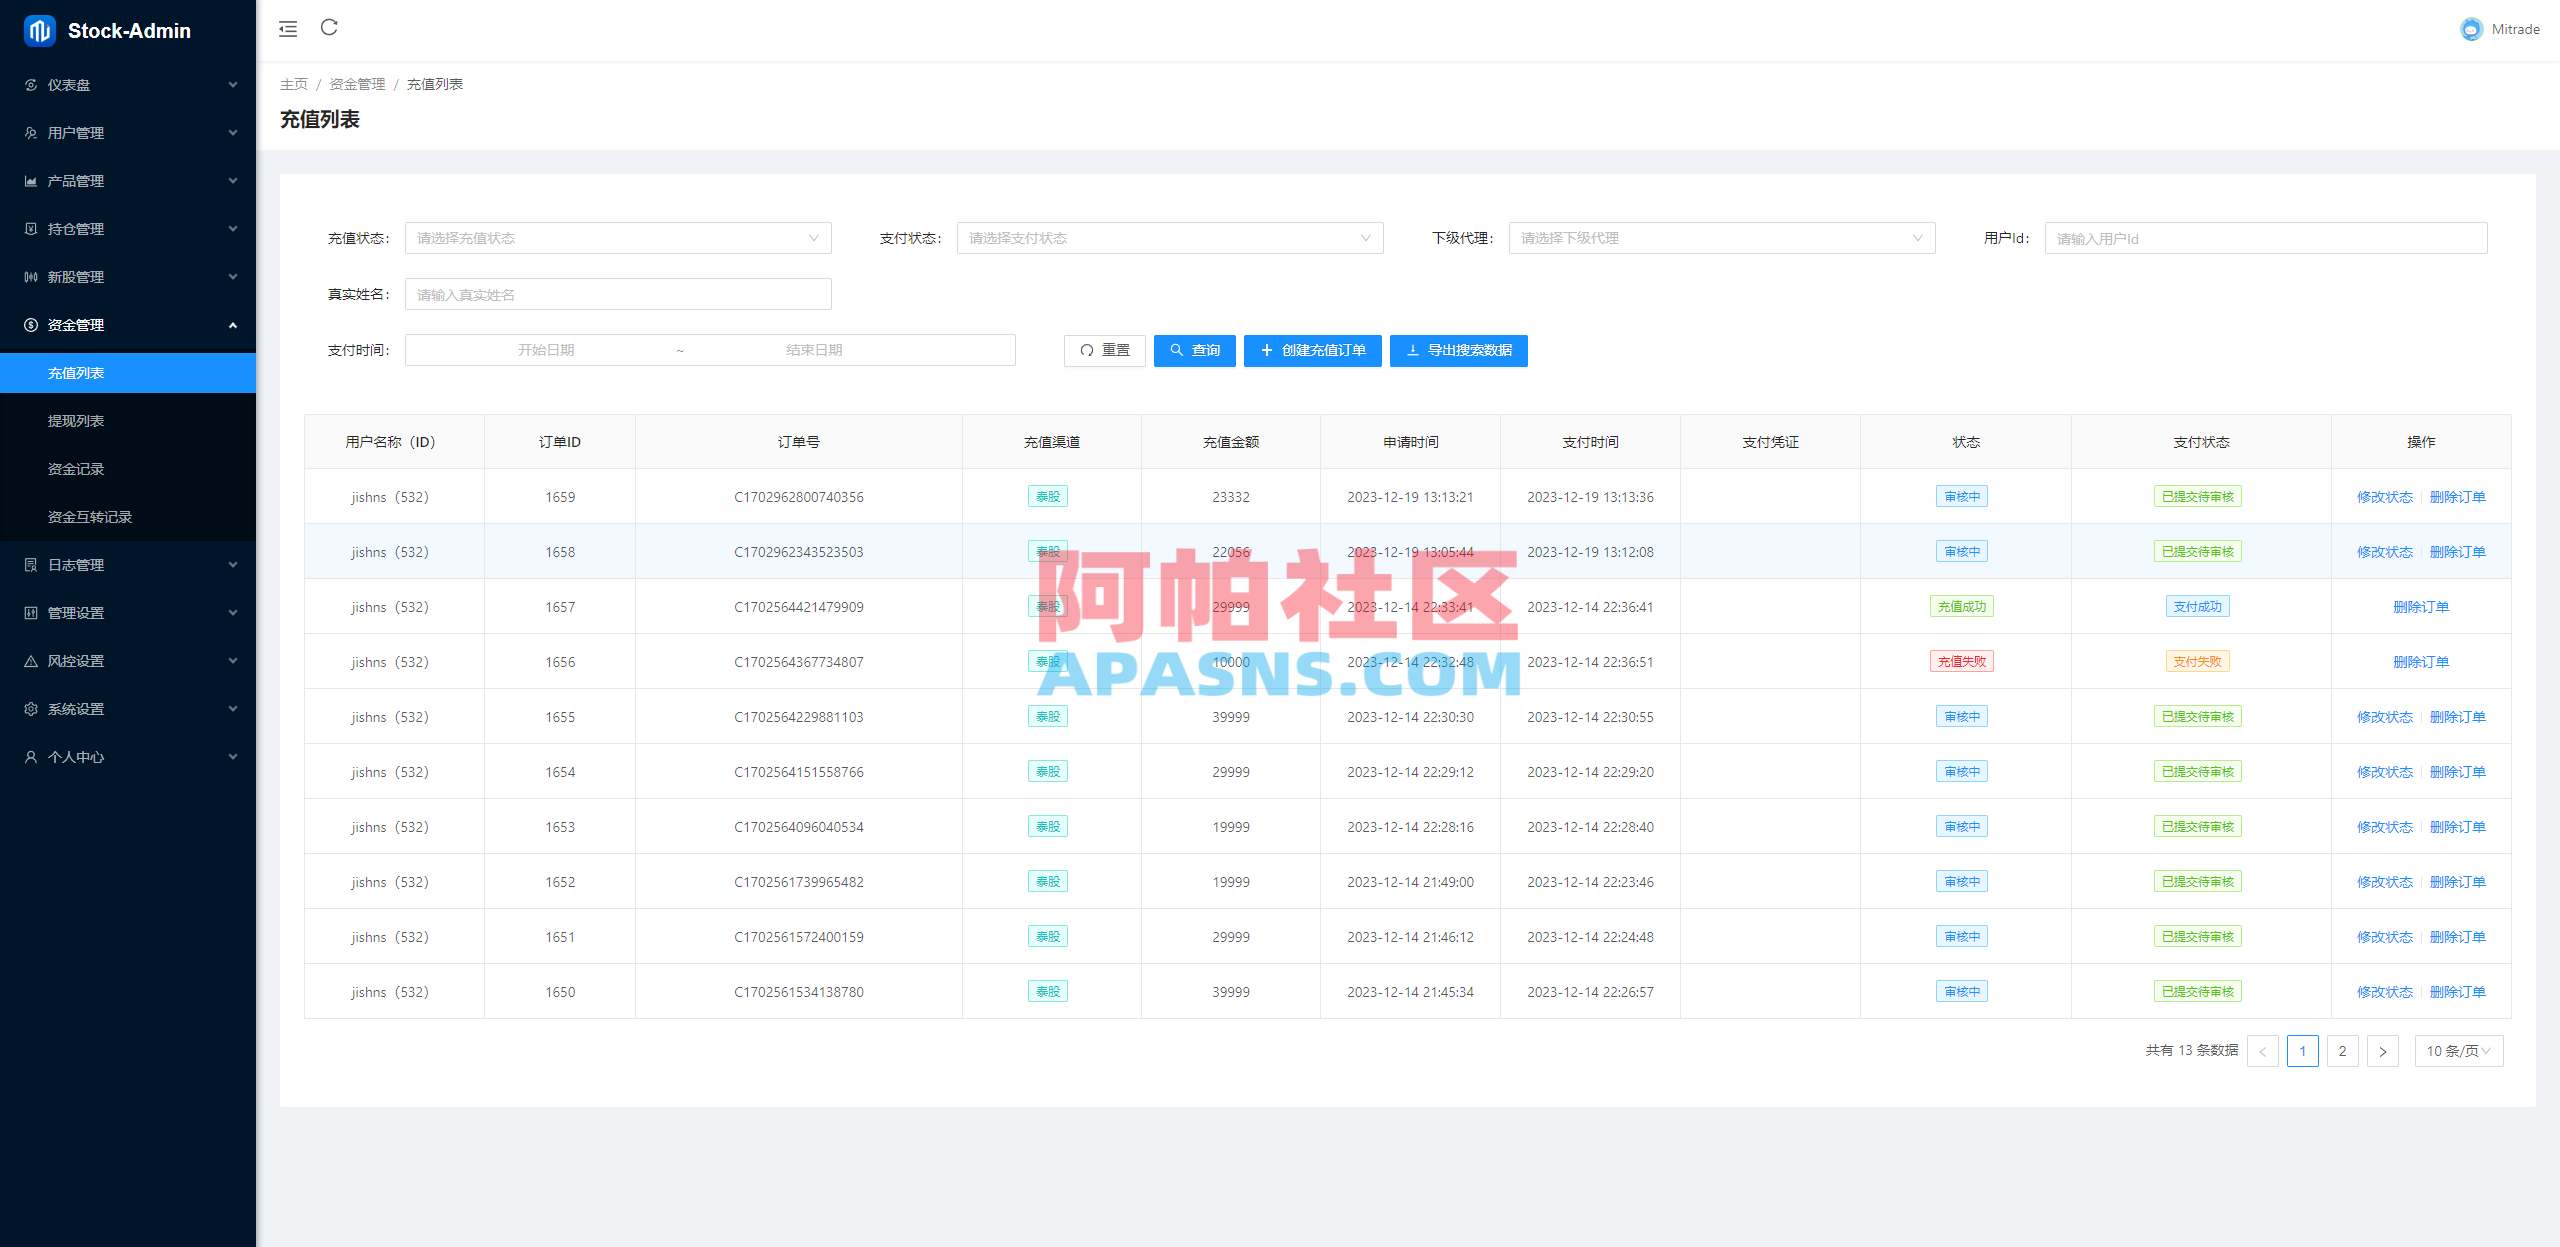Viewport: 2560px width, 1247px height.
Task: Click the 创建充值订单 create order button
Action: click(1312, 351)
